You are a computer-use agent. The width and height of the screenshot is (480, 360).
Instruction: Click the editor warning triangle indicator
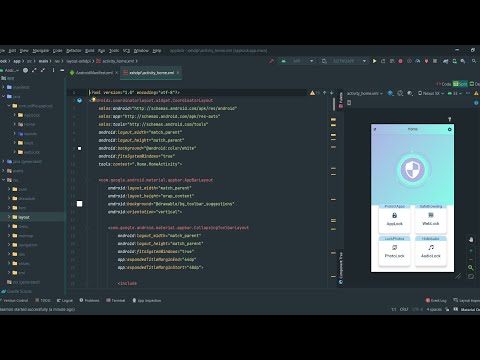(312, 93)
